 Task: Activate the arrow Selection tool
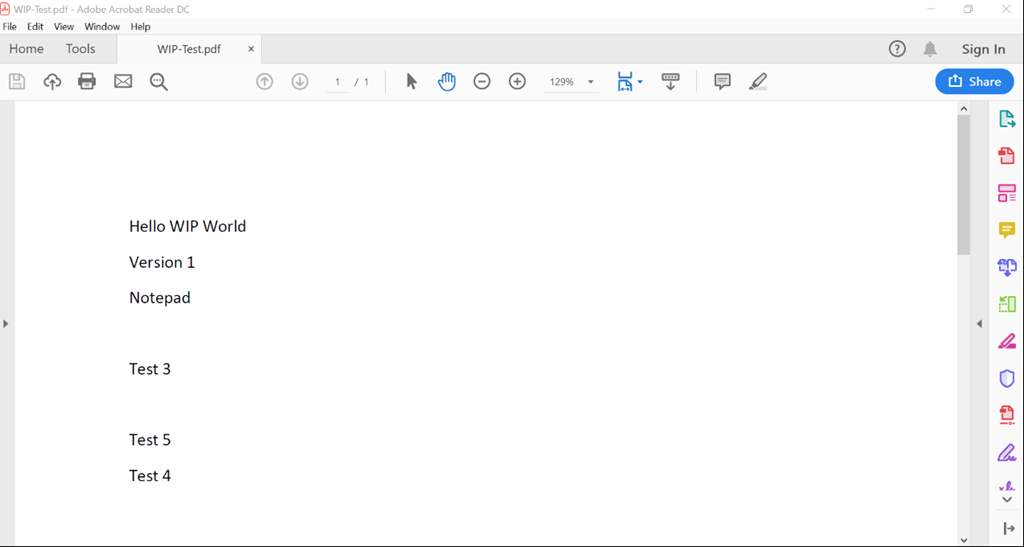pos(411,82)
